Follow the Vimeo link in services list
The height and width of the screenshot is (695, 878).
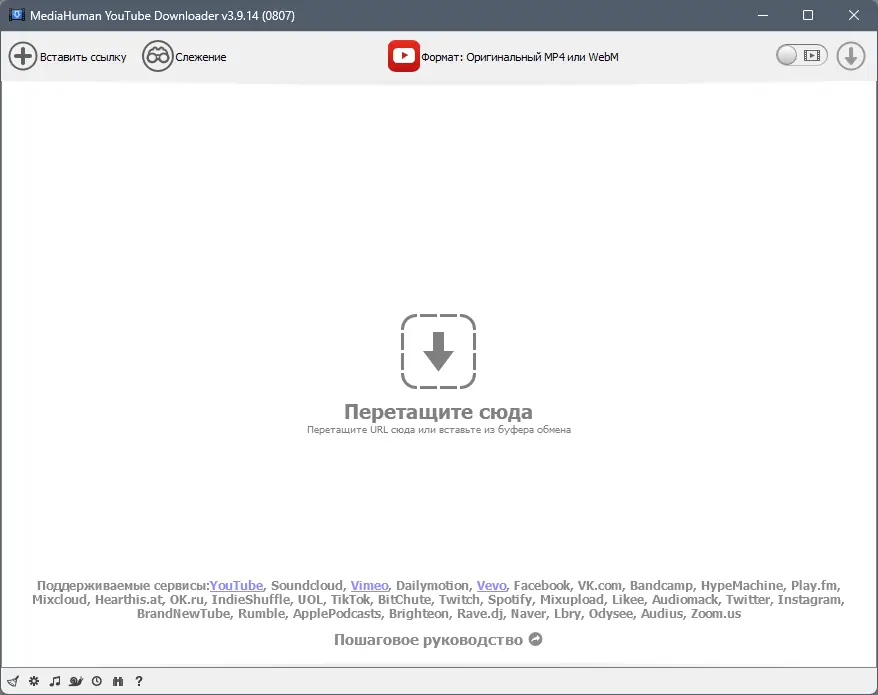tap(369, 585)
